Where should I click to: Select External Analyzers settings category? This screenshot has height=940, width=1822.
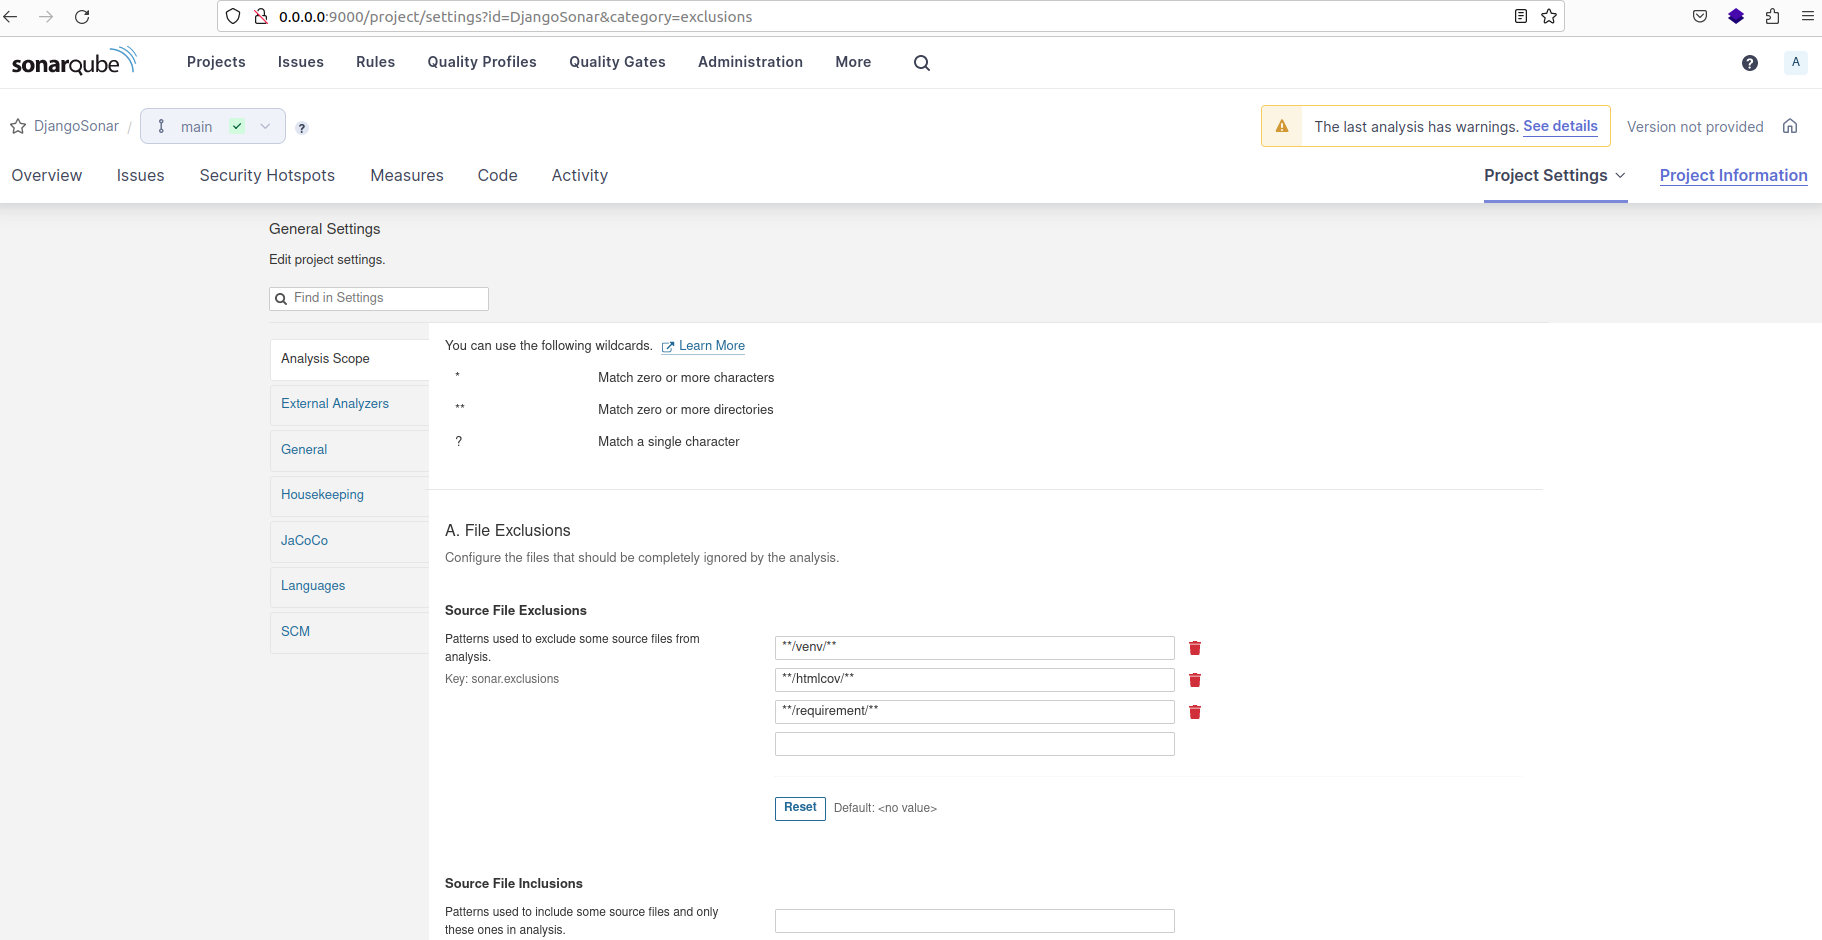[x=349, y=404]
